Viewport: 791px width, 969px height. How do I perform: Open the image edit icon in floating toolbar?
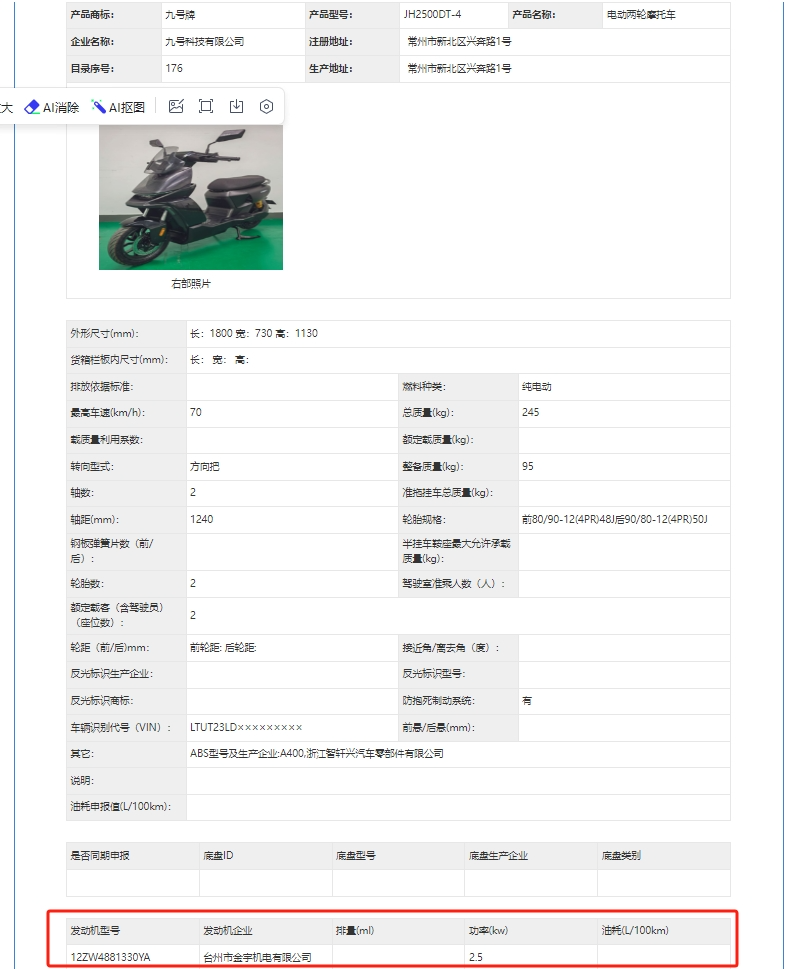pos(176,107)
